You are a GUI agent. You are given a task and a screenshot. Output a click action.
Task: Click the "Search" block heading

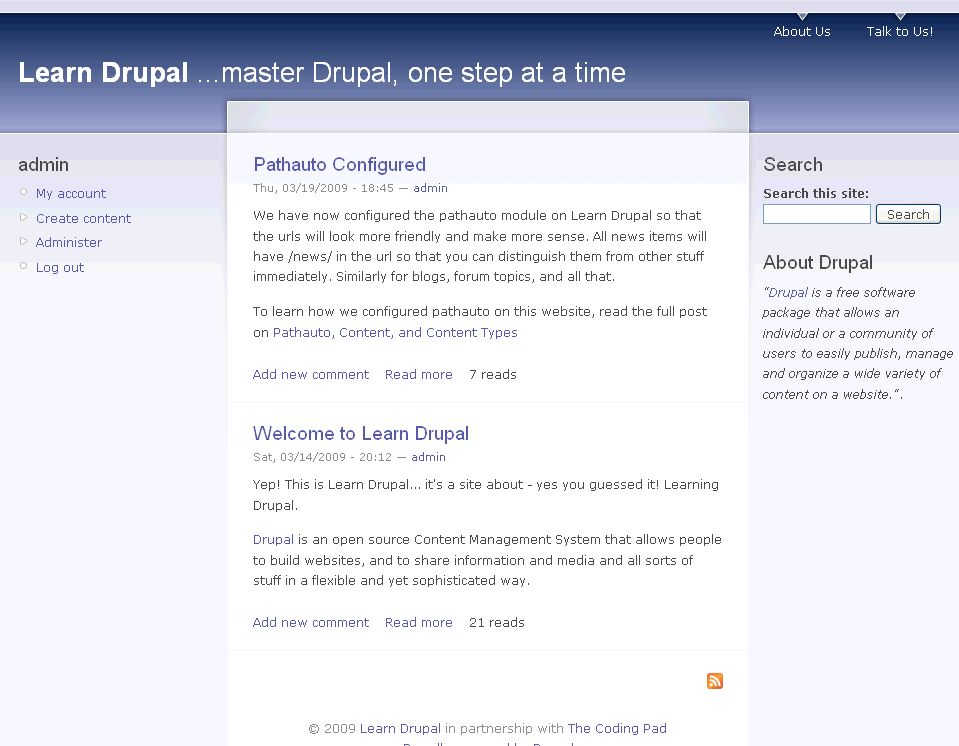793,164
